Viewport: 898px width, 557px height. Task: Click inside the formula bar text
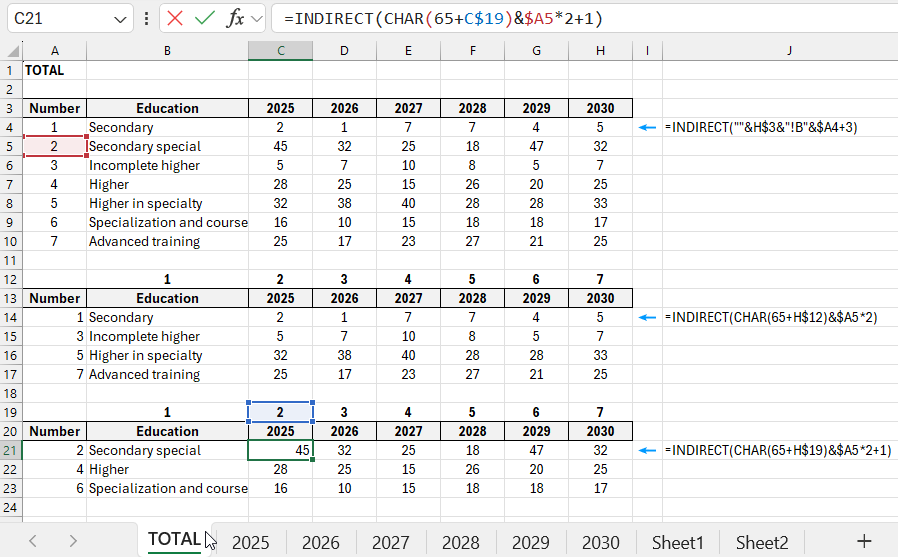[443, 18]
